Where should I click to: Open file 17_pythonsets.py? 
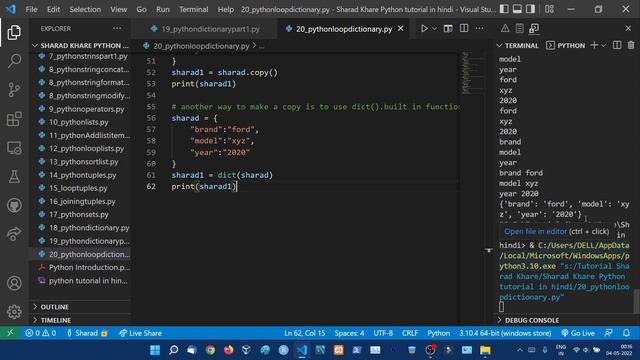(x=79, y=214)
